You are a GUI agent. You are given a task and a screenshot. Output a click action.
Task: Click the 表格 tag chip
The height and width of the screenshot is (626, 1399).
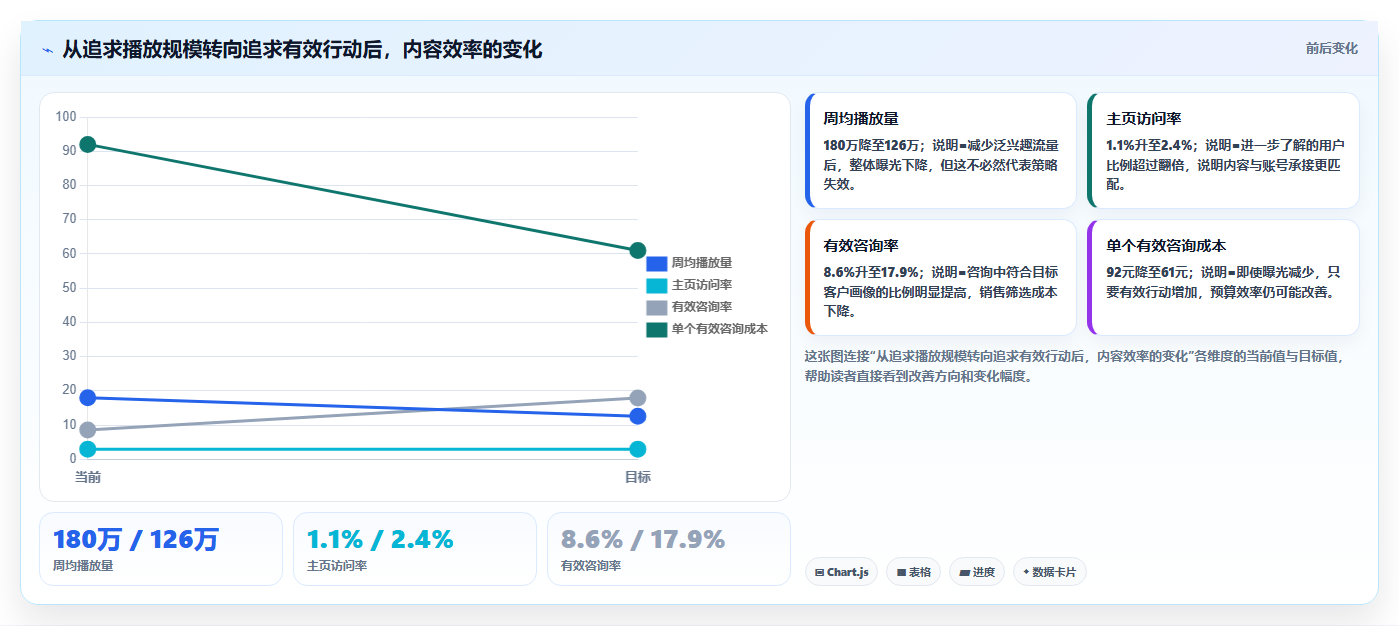pos(914,572)
